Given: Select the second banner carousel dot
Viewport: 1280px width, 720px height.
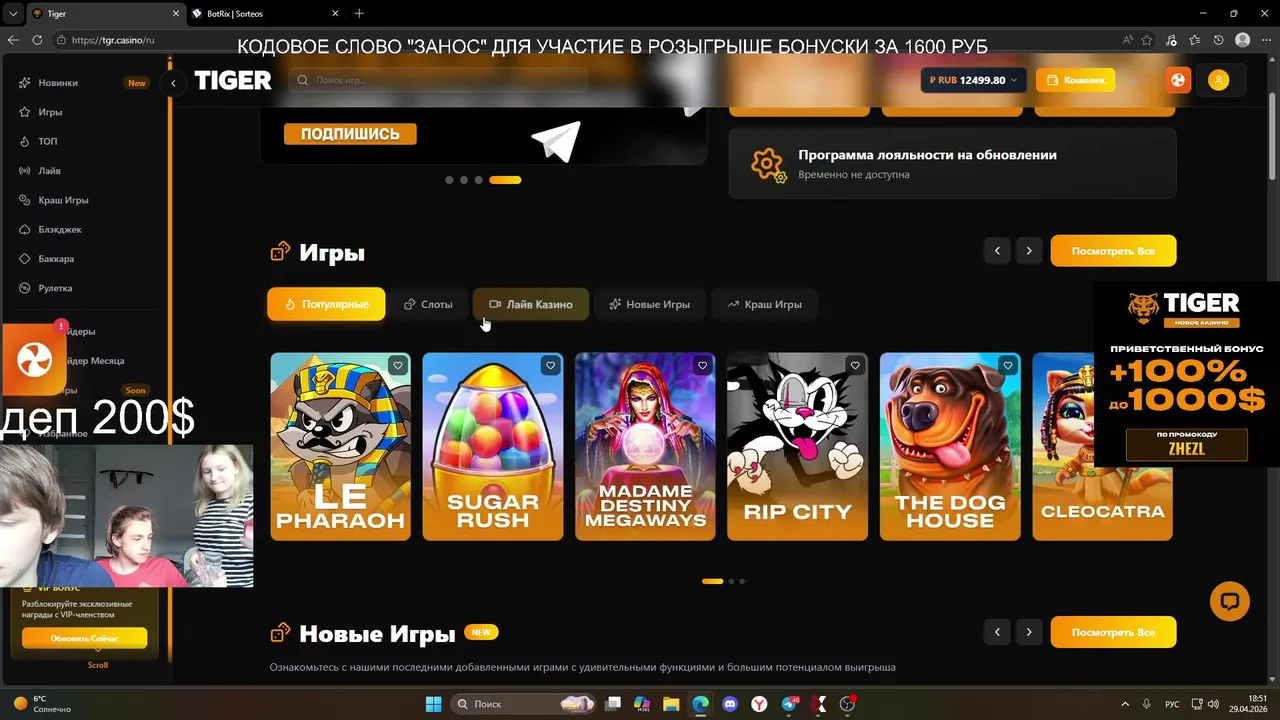Looking at the screenshot, I should coord(464,180).
